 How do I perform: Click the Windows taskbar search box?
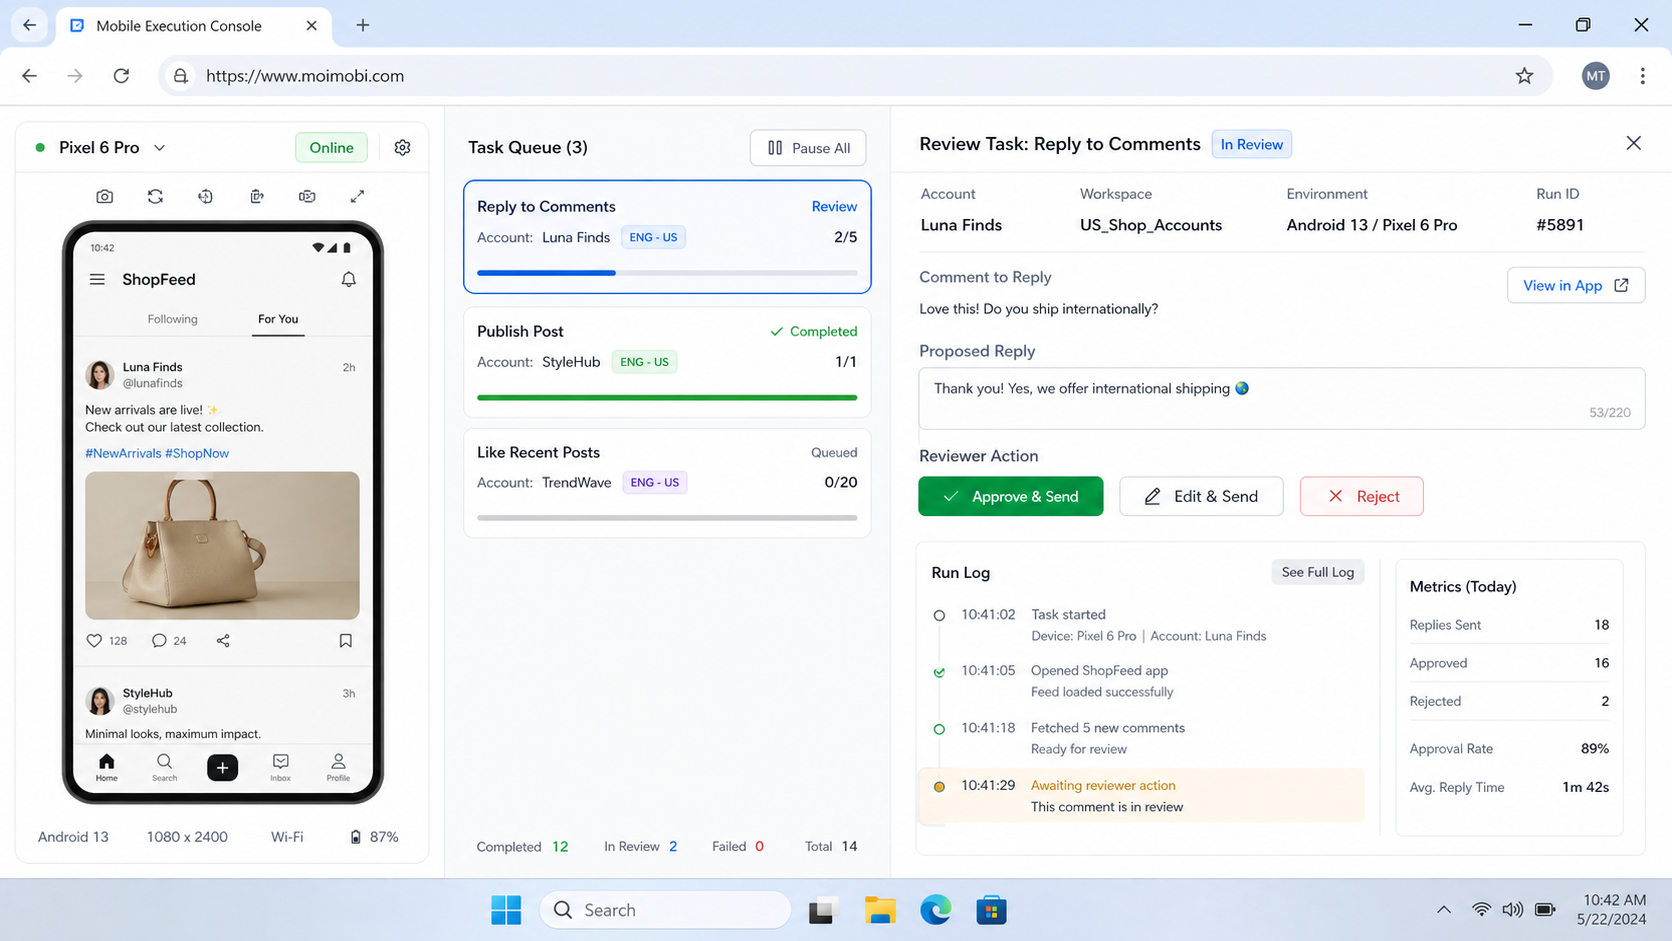click(665, 910)
